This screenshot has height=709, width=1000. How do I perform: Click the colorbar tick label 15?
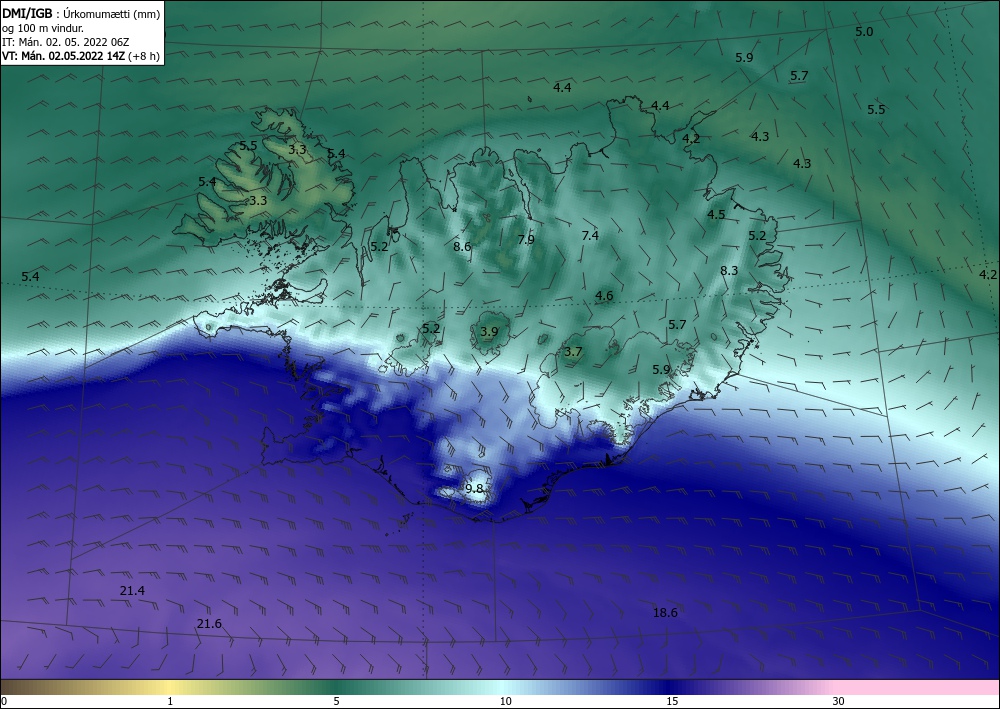pos(672,701)
